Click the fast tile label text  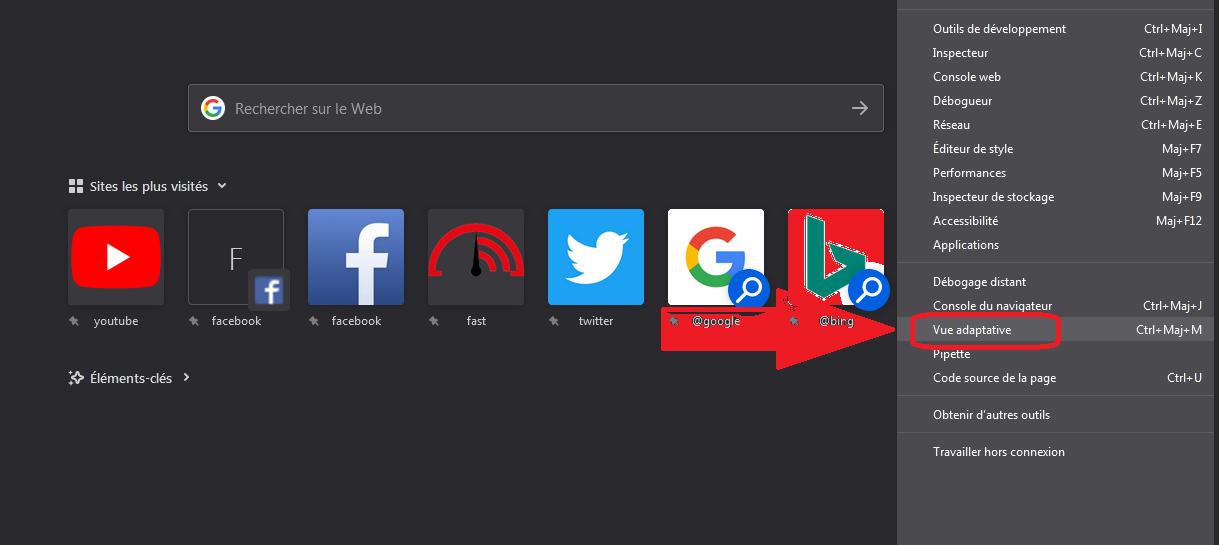pyautogui.click(x=476, y=321)
